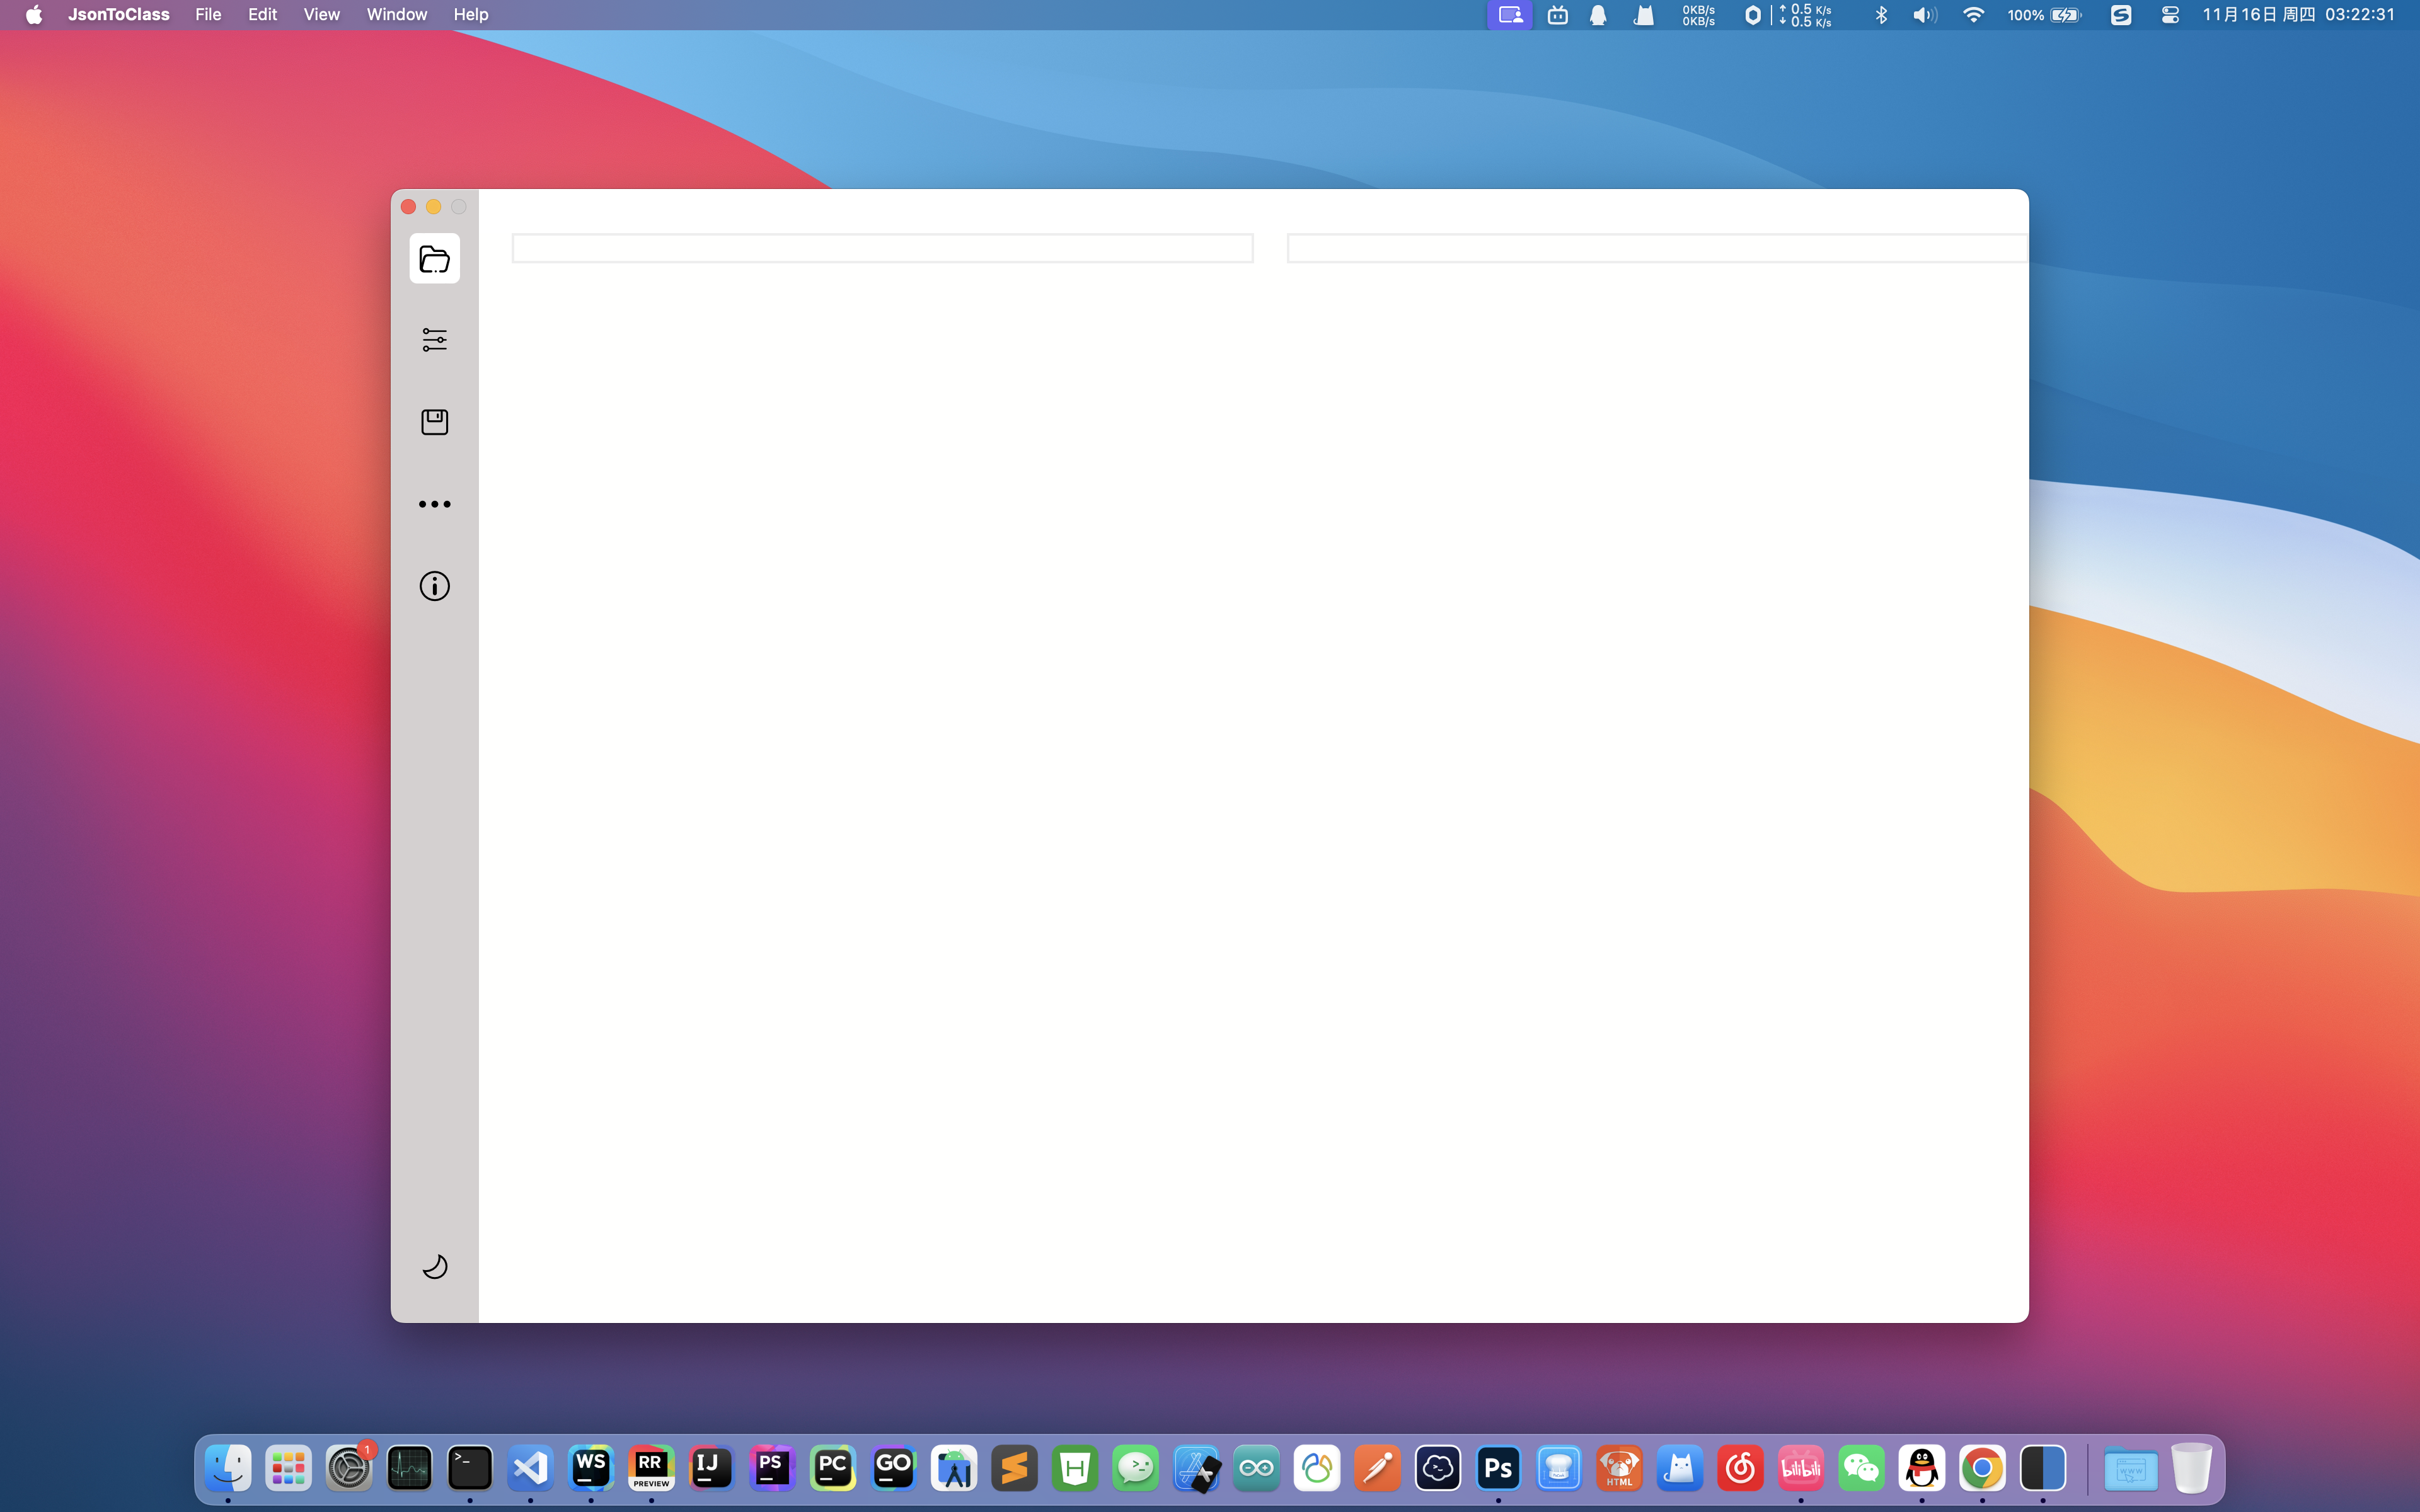Open the Edit menu

(263, 15)
